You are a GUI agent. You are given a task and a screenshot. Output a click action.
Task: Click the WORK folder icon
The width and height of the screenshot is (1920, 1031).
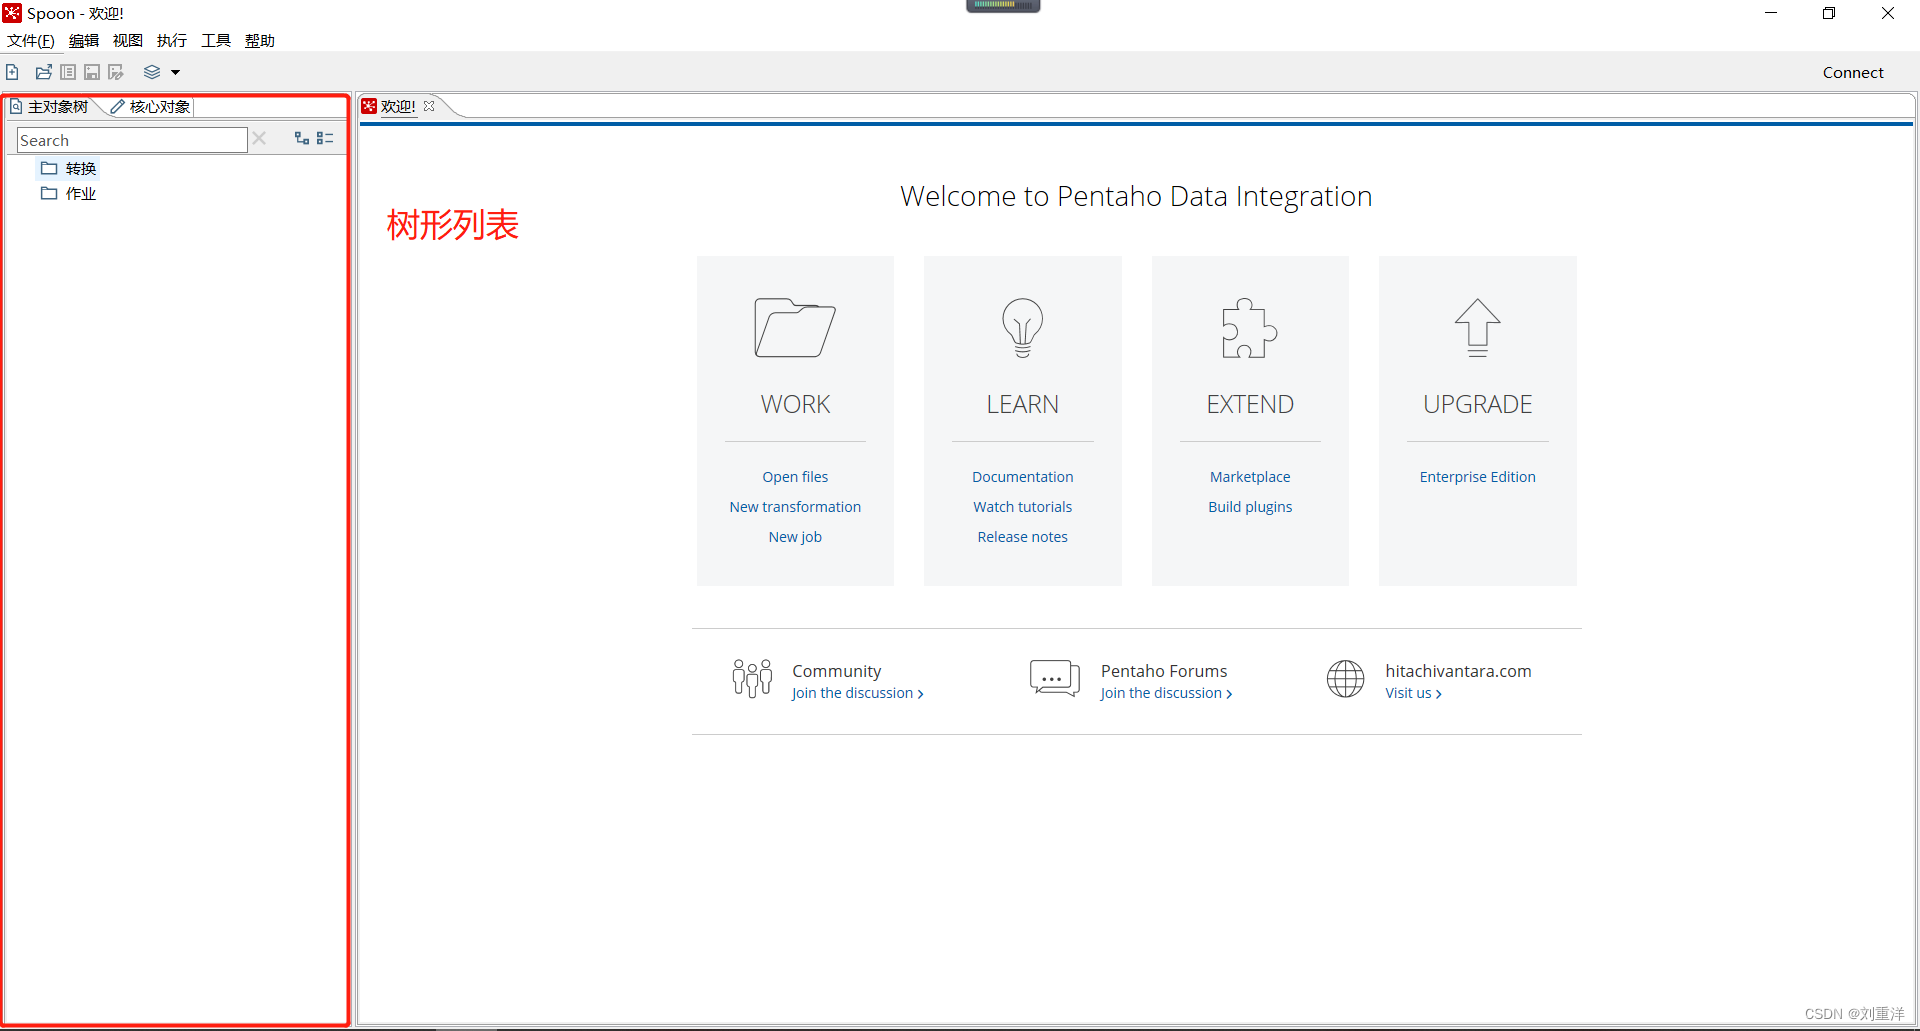(x=795, y=327)
